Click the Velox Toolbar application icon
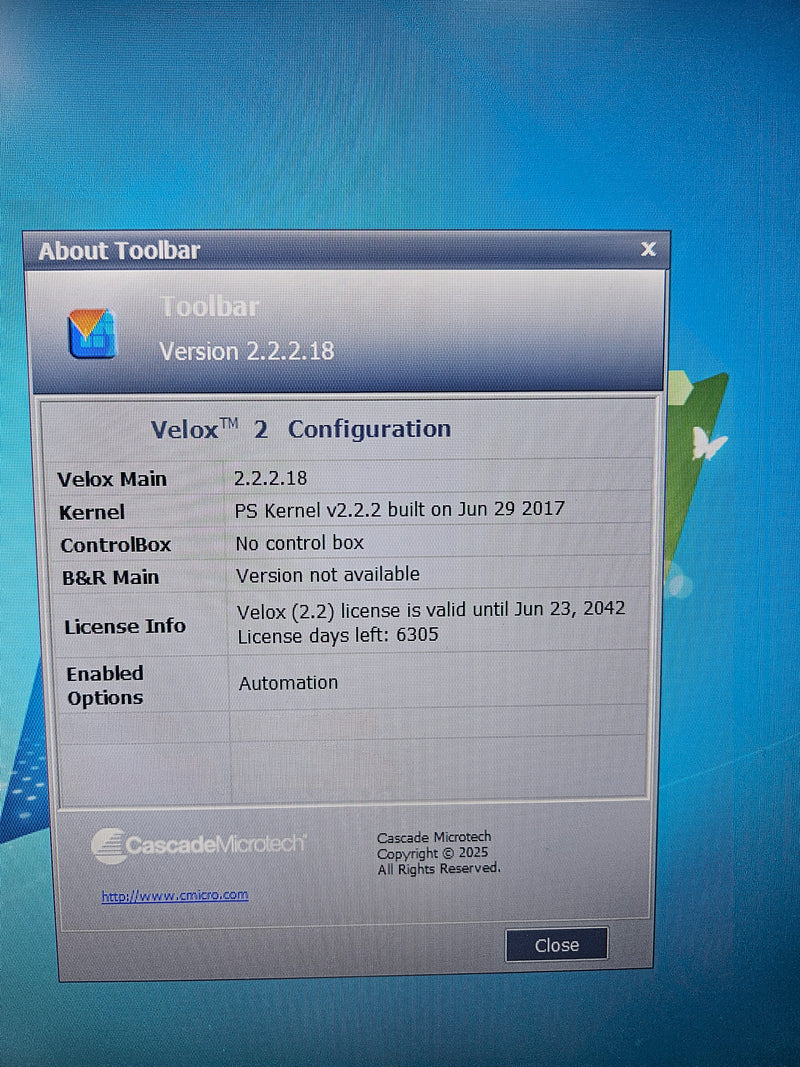Image resolution: width=800 pixels, height=1067 pixels. coord(93,333)
